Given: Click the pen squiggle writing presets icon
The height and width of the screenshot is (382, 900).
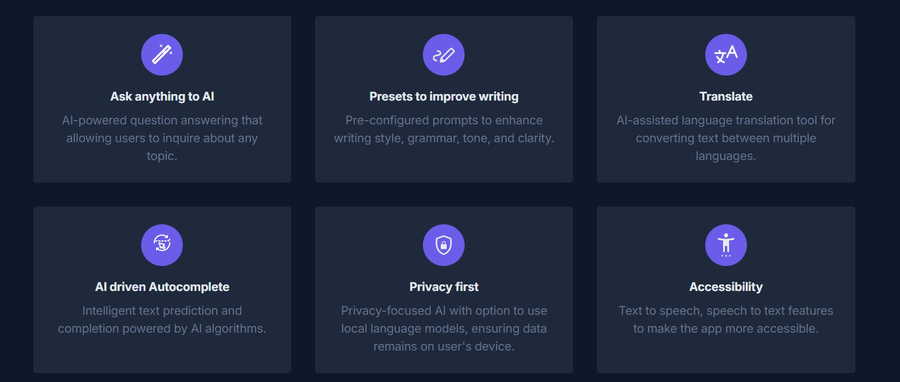Looking at the screenshot, I should click(444, 54).
